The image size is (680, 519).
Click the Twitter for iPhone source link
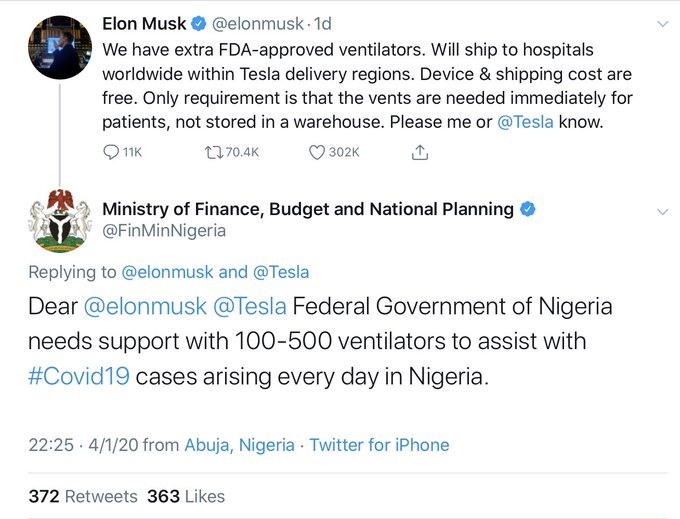point(379,445)
